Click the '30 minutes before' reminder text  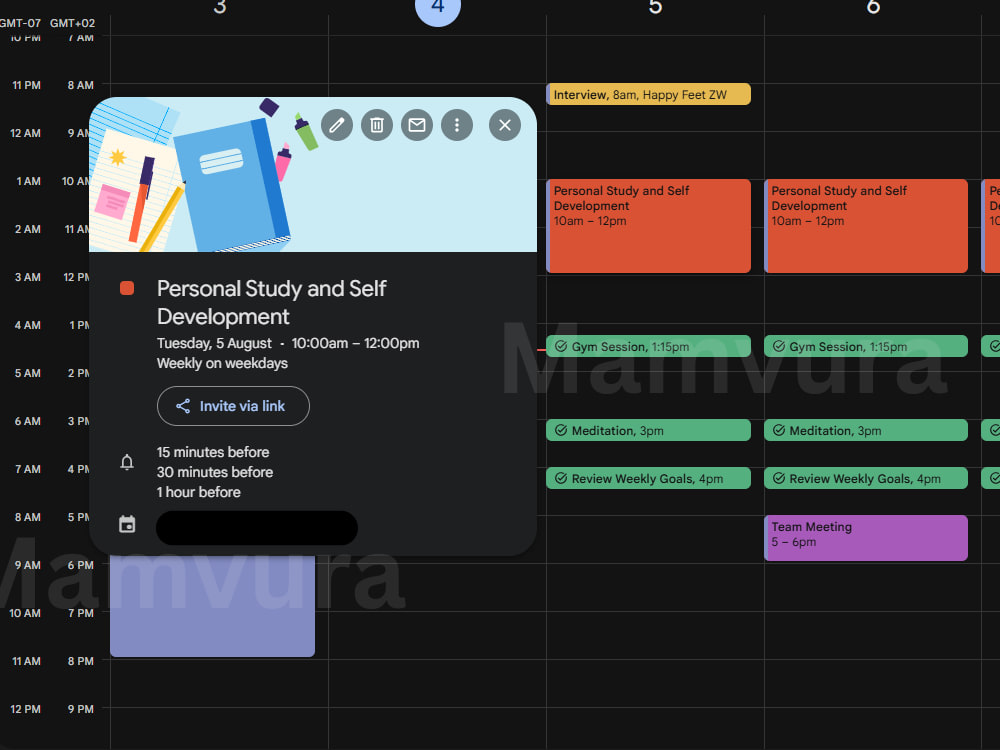[x=215, y=472]
